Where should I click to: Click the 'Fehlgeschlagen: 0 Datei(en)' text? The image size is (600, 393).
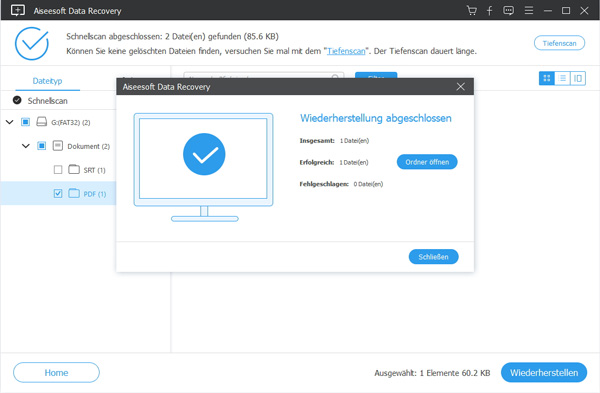[x=341, y=184]
